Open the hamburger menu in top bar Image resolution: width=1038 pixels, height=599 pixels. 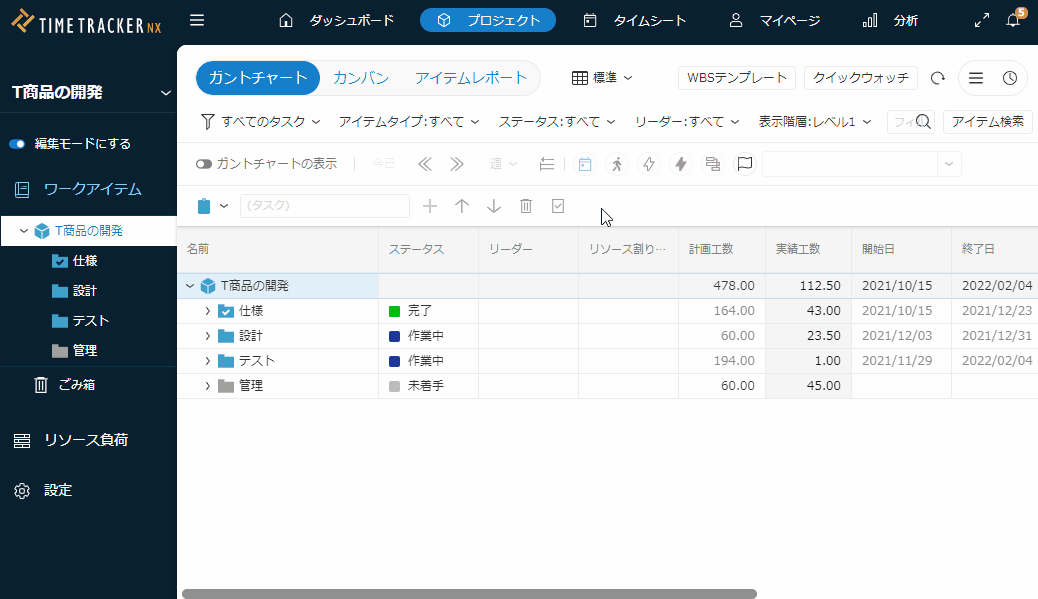coord(197,20)
